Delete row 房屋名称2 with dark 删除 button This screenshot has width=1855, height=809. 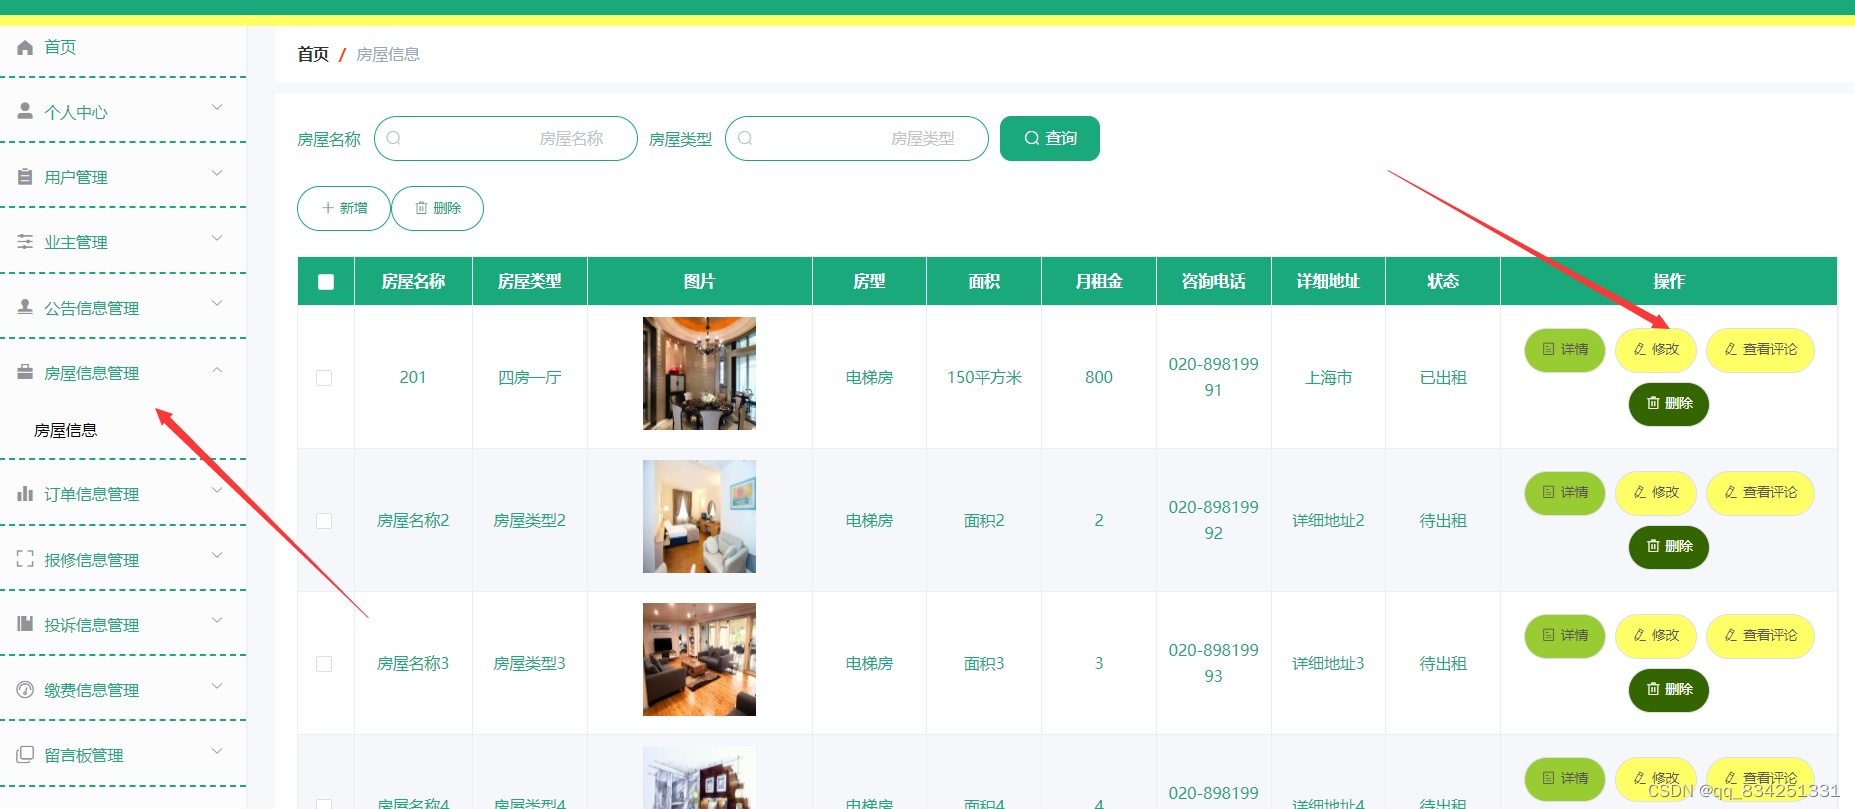[x=1669, y=547]
